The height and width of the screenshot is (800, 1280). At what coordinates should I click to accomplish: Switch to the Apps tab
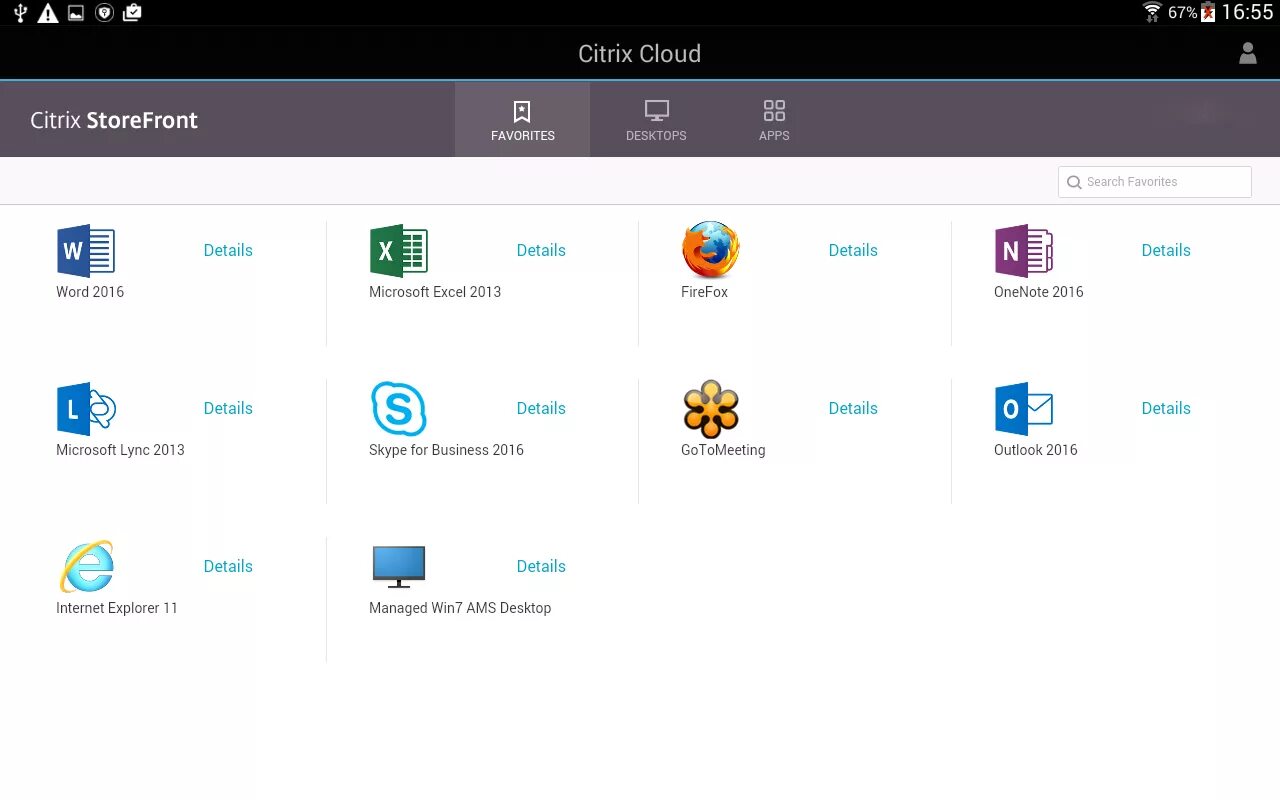774,120
